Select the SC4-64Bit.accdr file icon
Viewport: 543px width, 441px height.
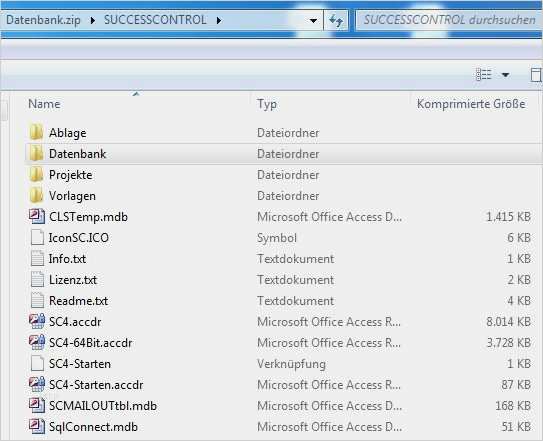(37, 343)
